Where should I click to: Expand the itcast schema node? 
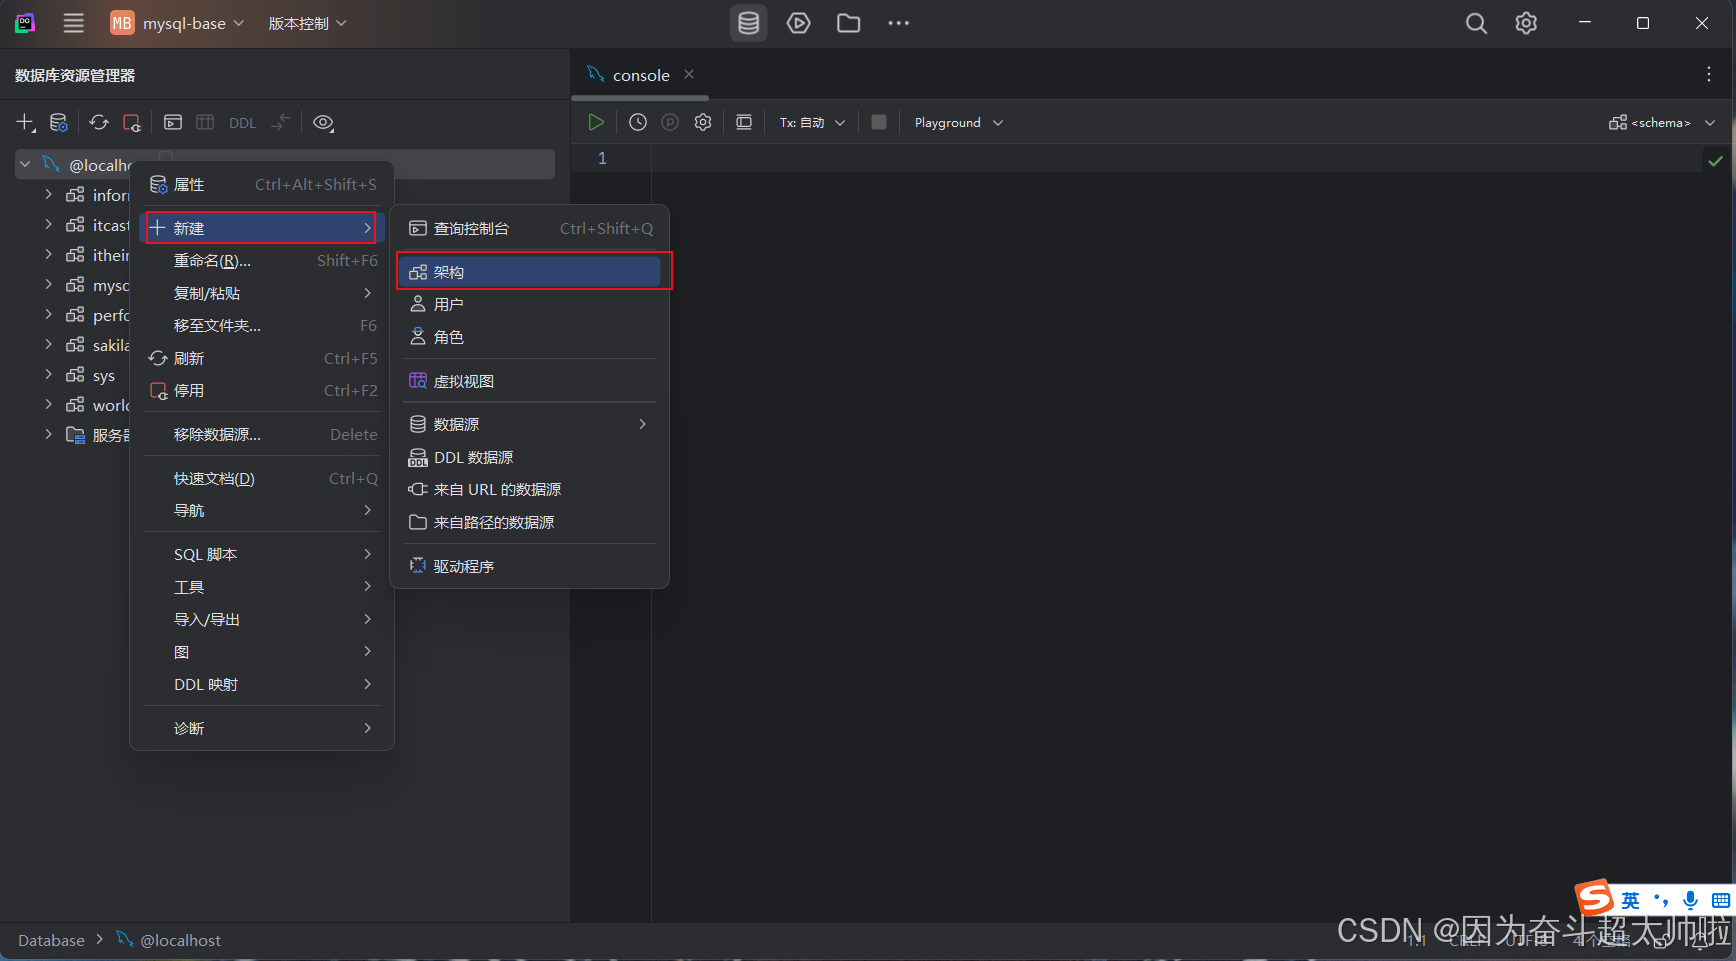pos(48,225)
